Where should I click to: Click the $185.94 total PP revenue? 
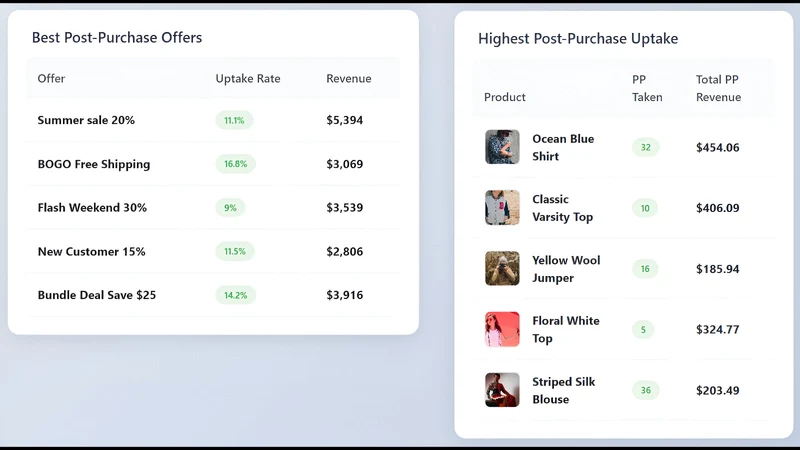717,269
